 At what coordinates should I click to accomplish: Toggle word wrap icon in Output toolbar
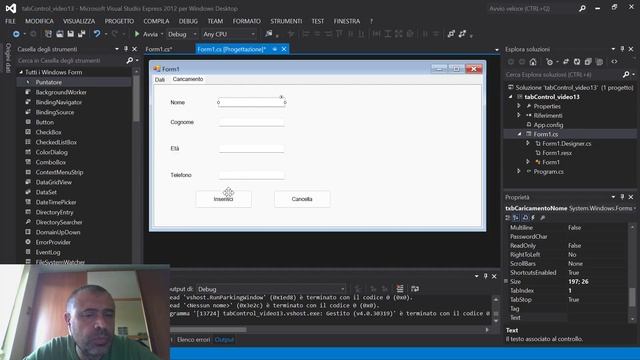point(415,289)
